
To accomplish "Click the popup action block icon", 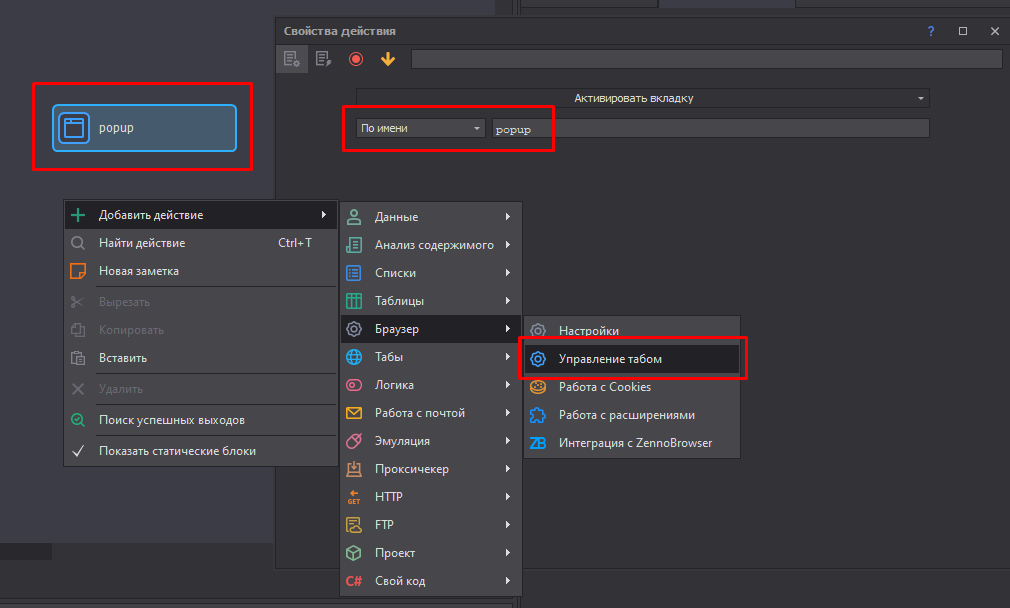I will [x=74, y=128].
